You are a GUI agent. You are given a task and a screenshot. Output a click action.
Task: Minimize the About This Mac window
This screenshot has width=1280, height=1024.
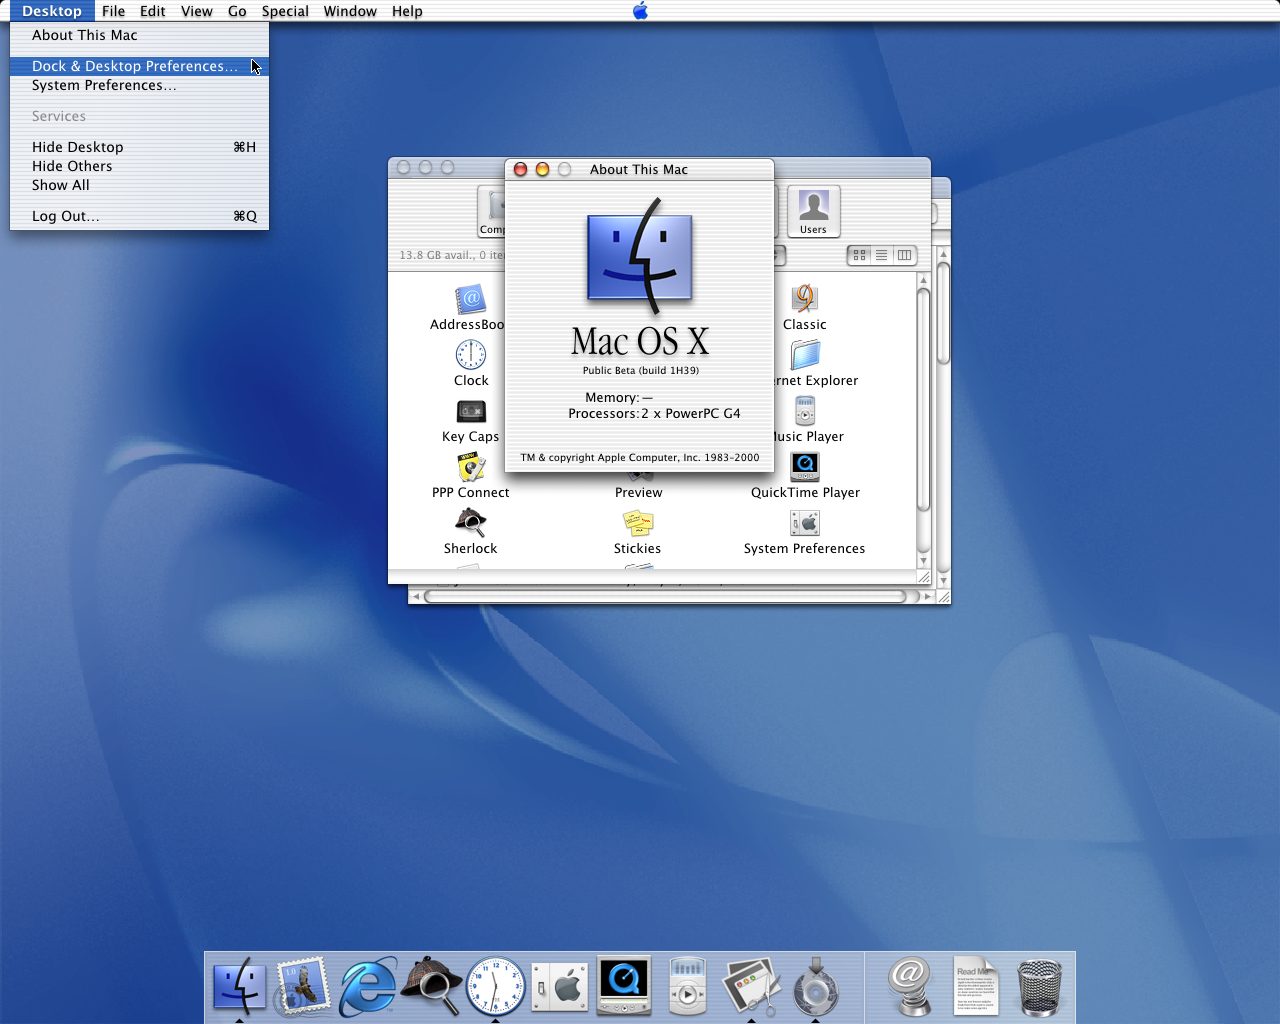542,169
